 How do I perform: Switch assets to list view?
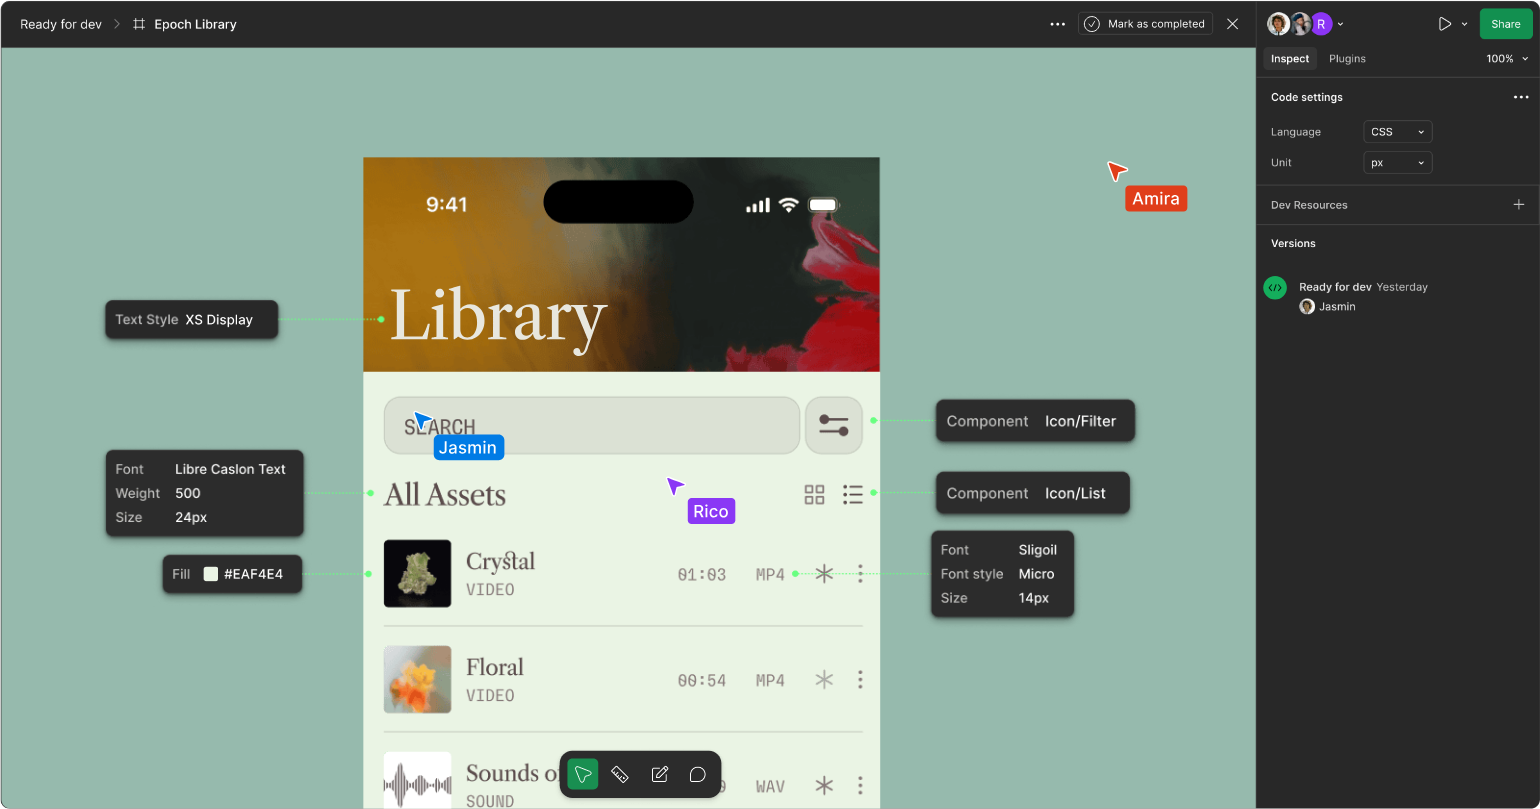click(x=853, y=494)
